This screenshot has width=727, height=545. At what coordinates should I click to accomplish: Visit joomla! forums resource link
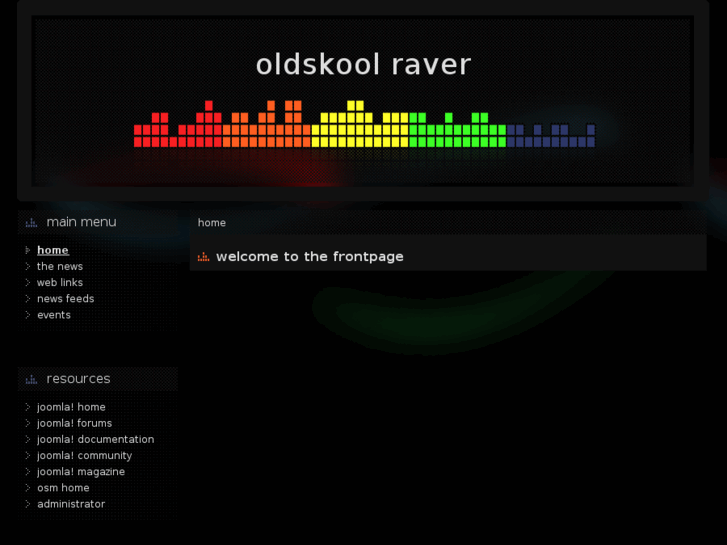(x=75, y=423)
